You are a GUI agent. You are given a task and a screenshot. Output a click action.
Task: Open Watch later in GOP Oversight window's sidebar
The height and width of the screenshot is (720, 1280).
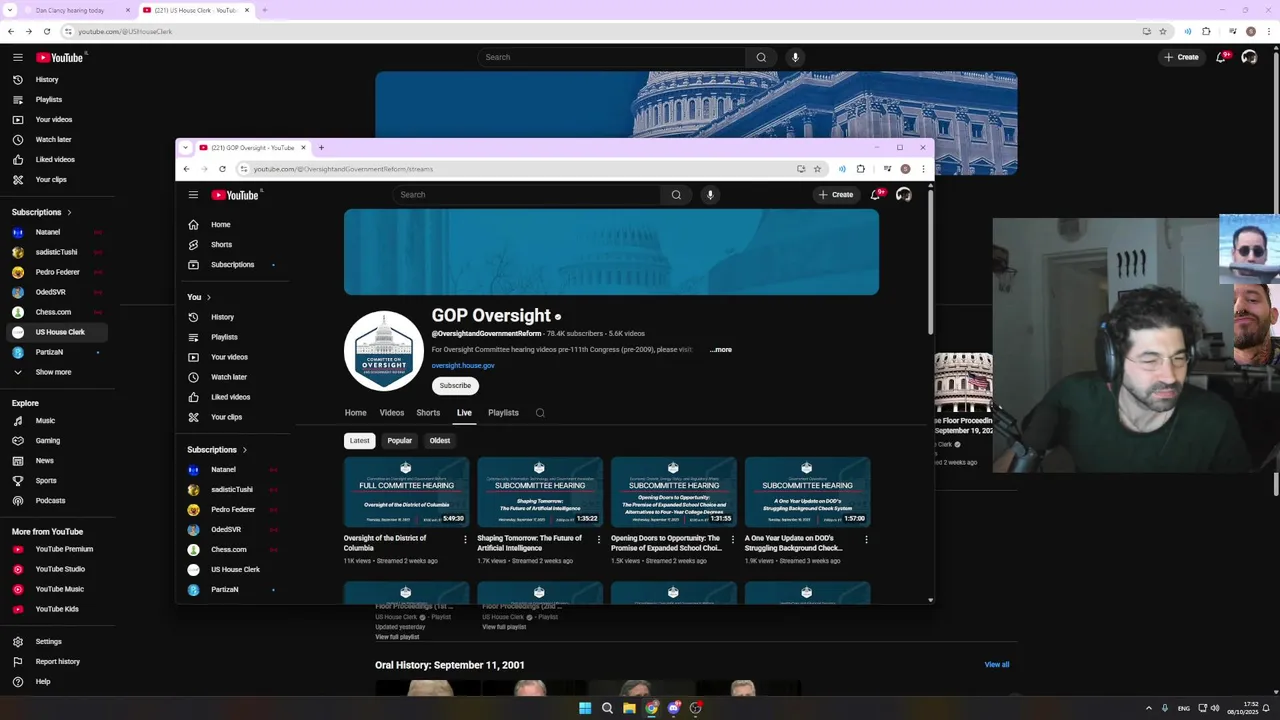click(229, 377)
